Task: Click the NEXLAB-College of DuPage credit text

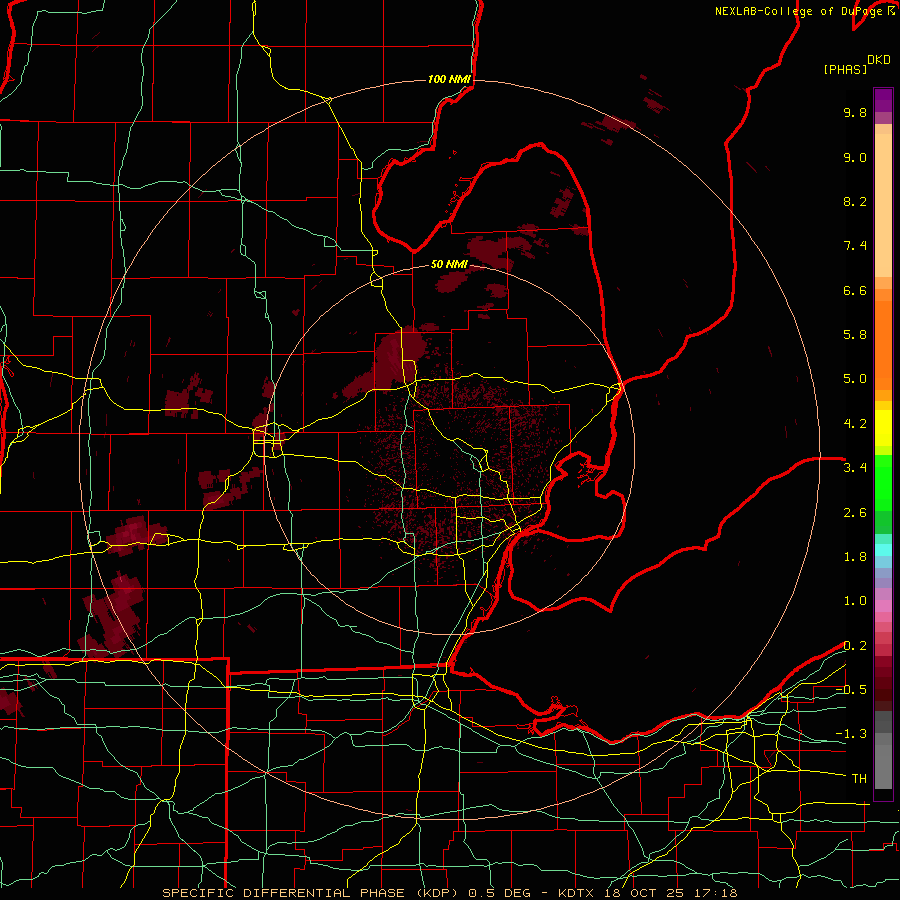Action: (x=805, y=11)
